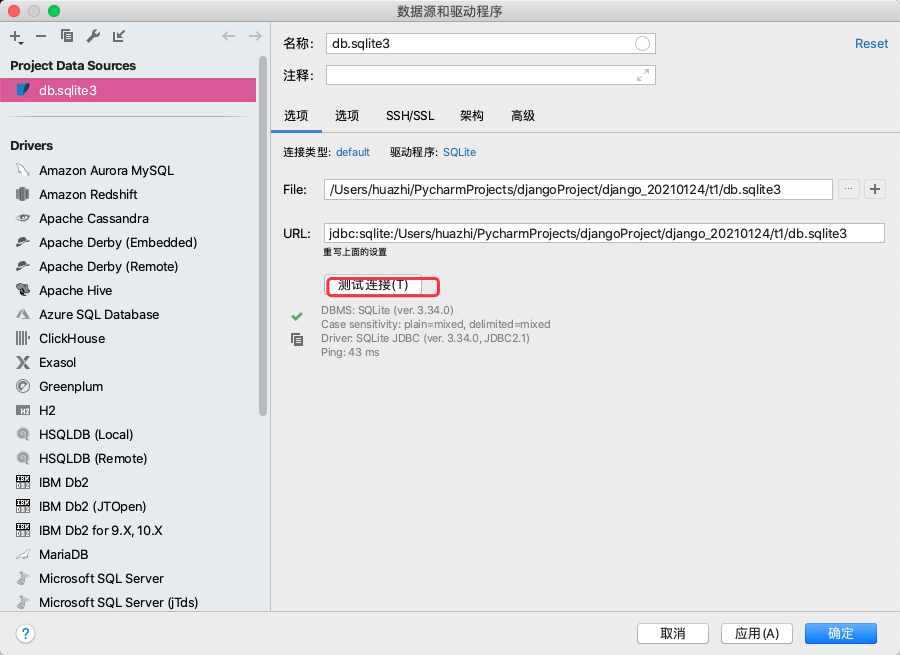The height and width of the screenshot is (655, 900).
Task: Open driver settings wrench icon
Action: click(93, 36)
